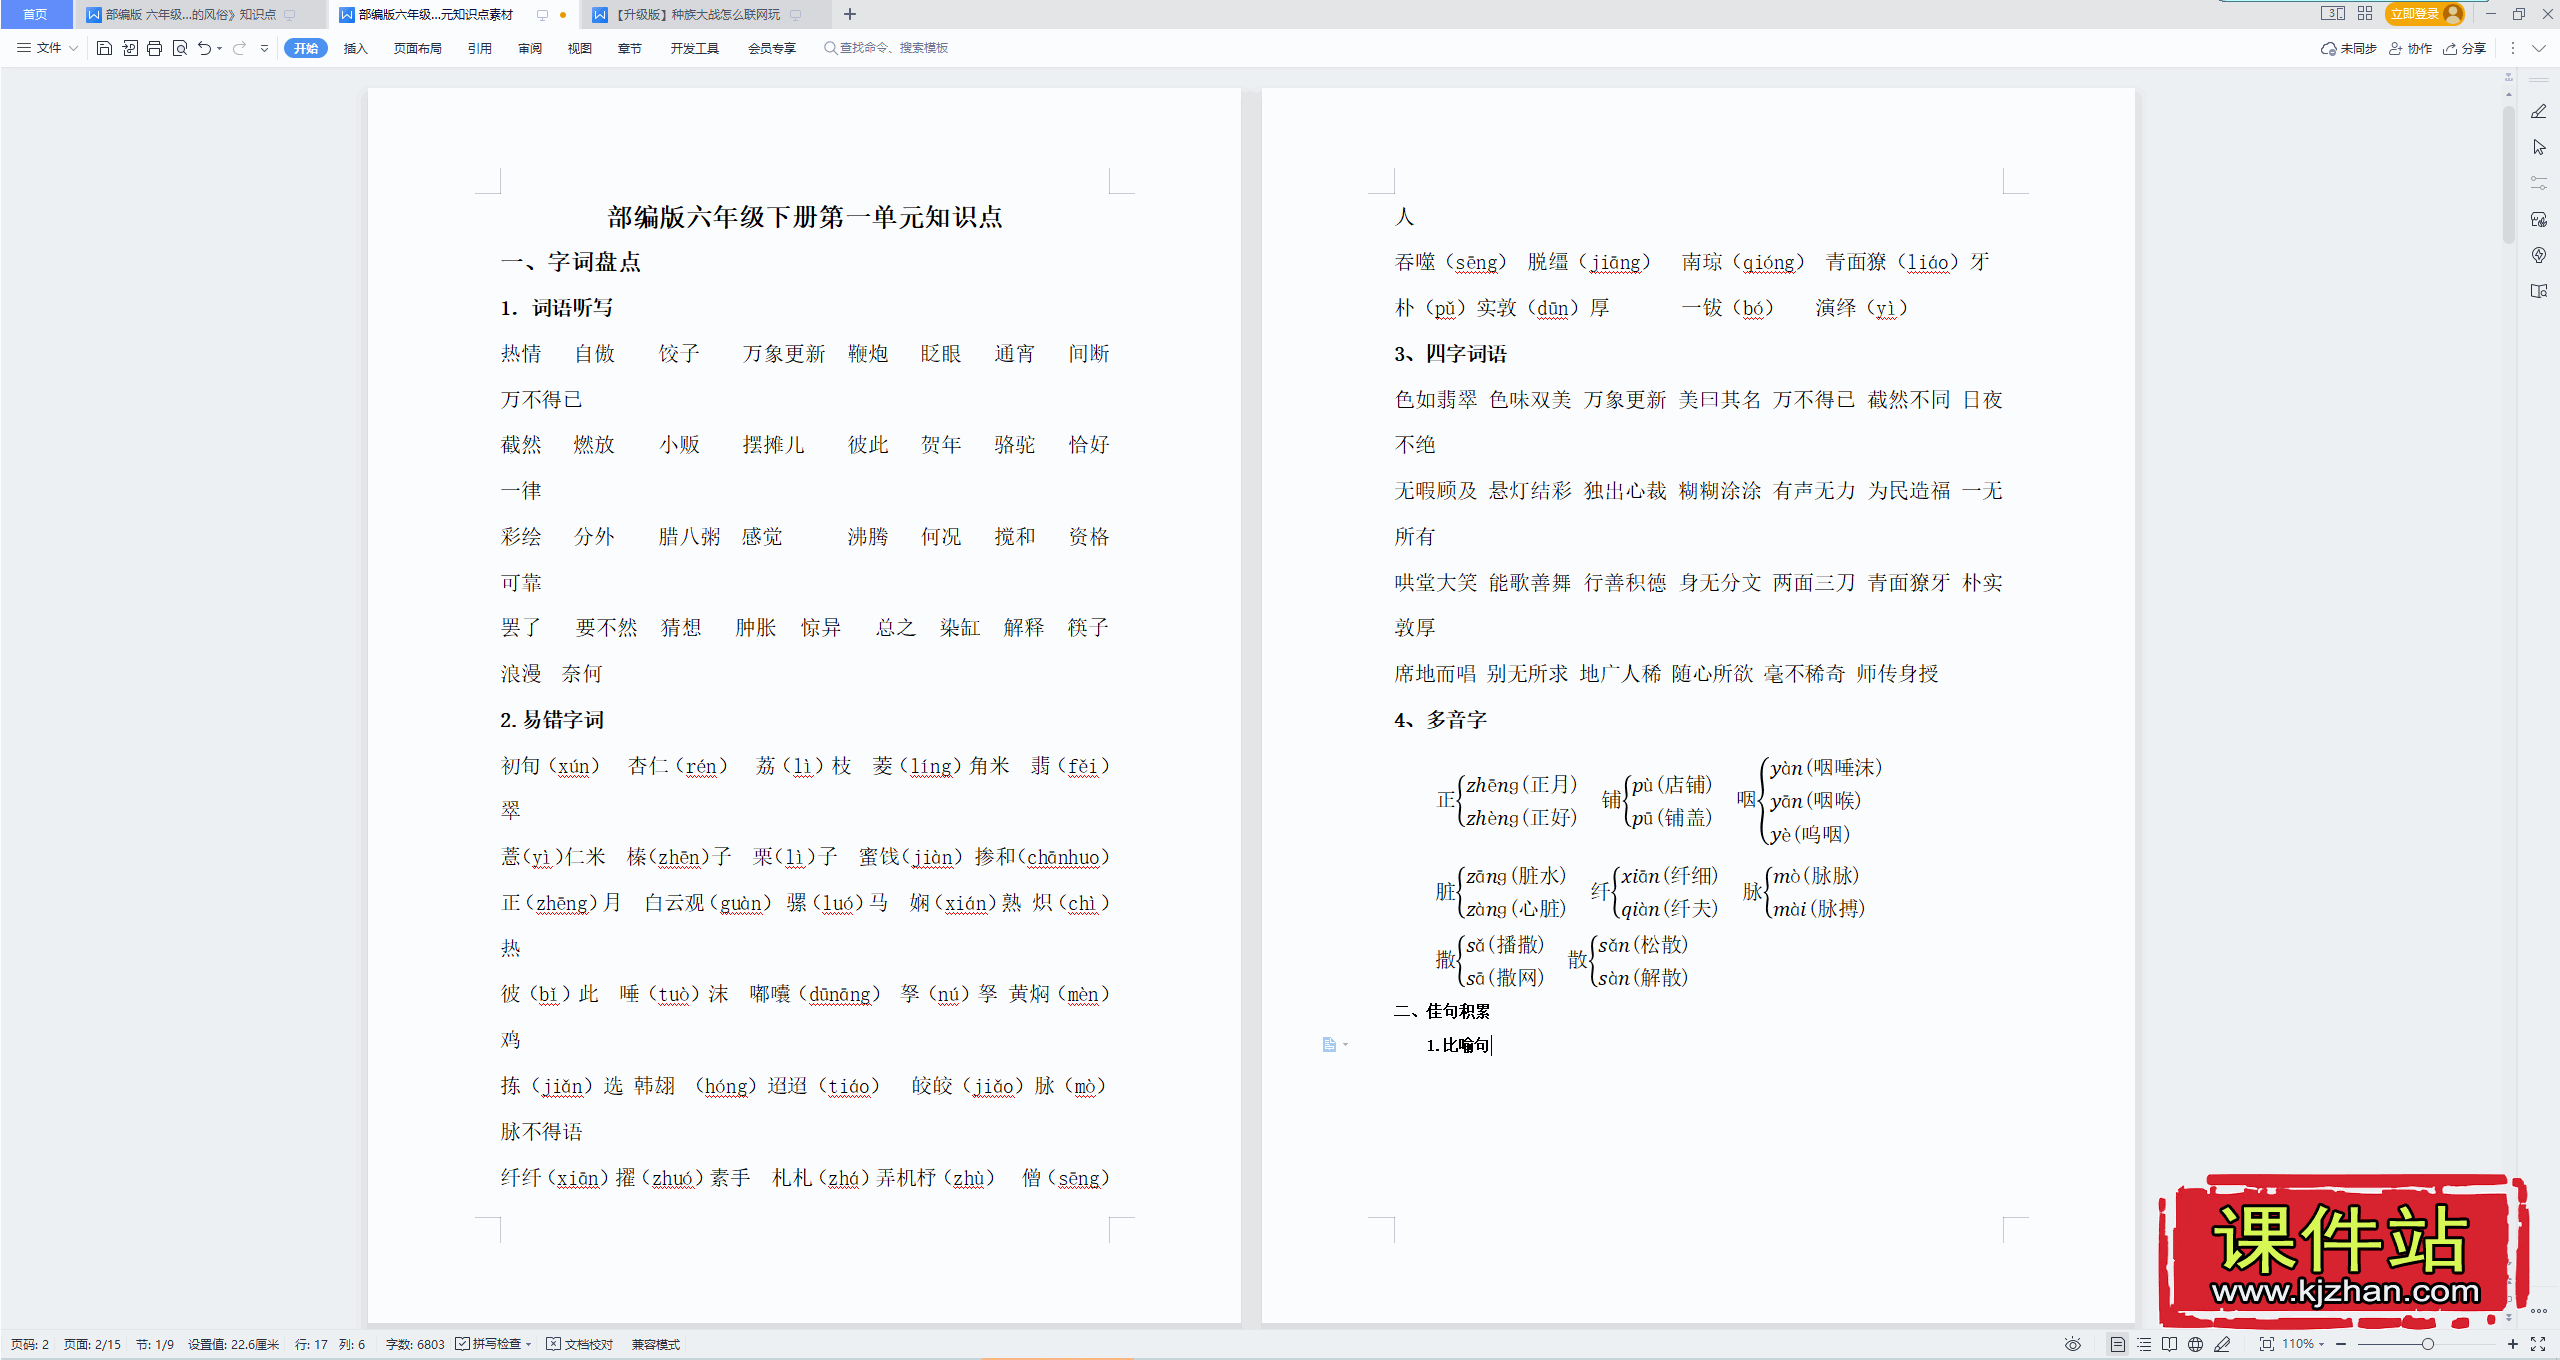Click the 字数: 6803 word count

[415, 1344]
